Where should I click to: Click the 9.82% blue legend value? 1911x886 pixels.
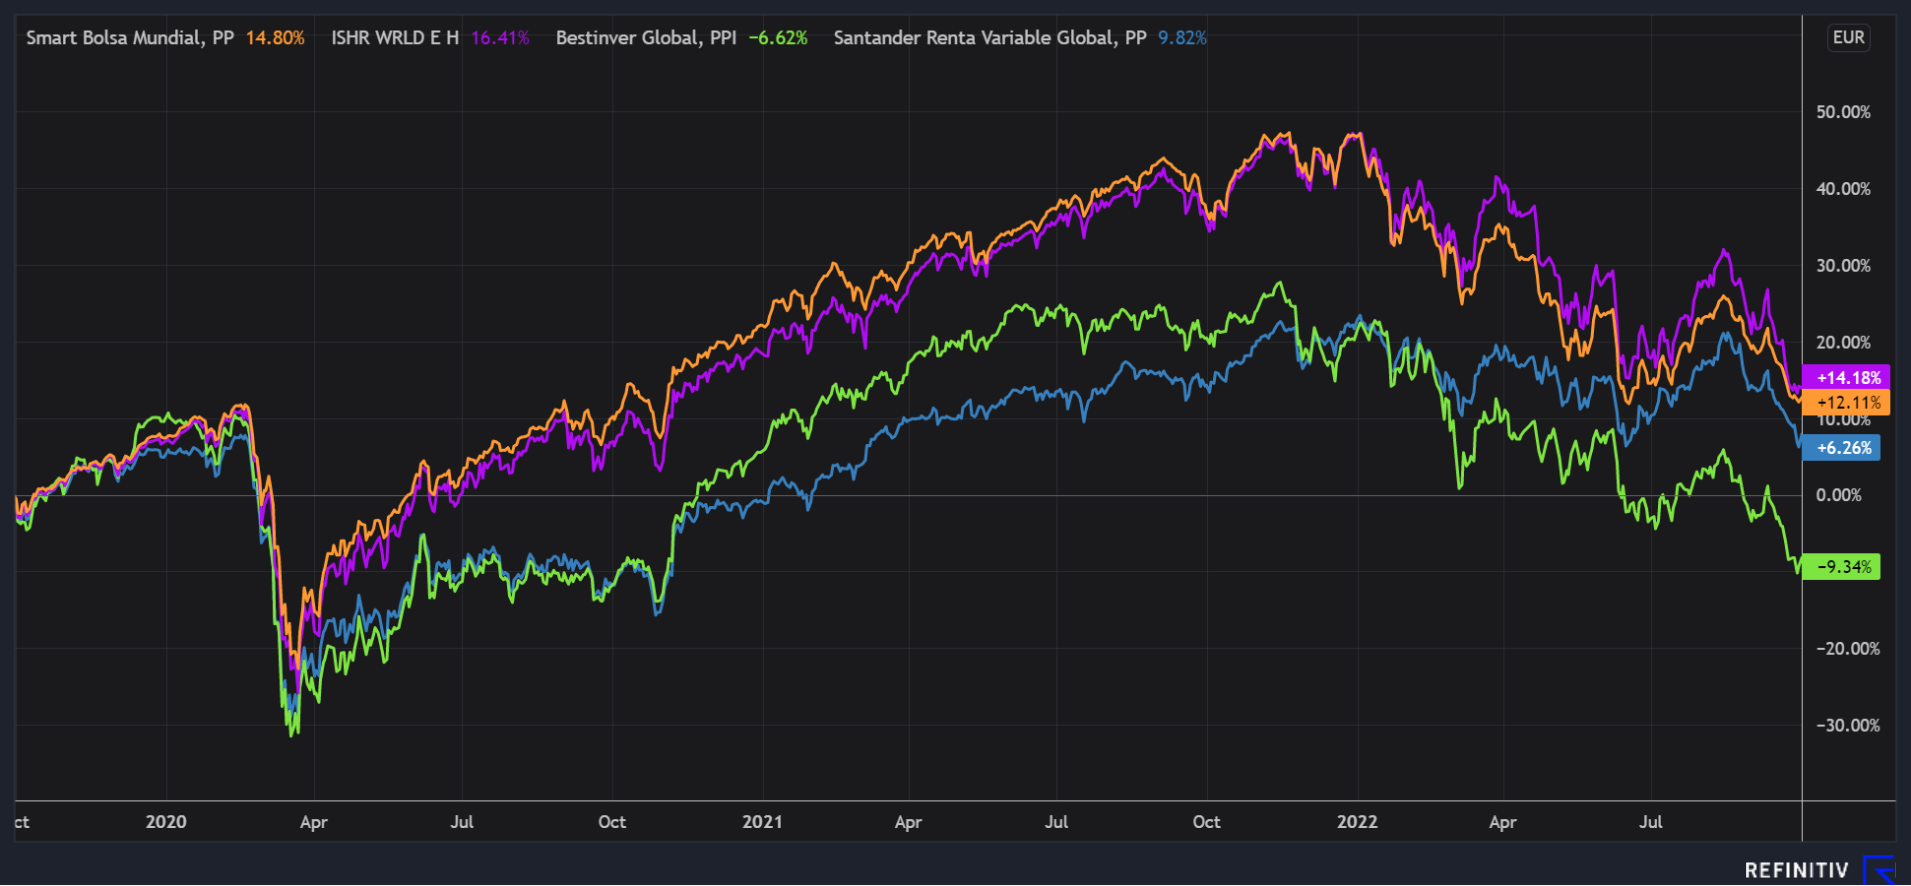tap(1182, 38)
